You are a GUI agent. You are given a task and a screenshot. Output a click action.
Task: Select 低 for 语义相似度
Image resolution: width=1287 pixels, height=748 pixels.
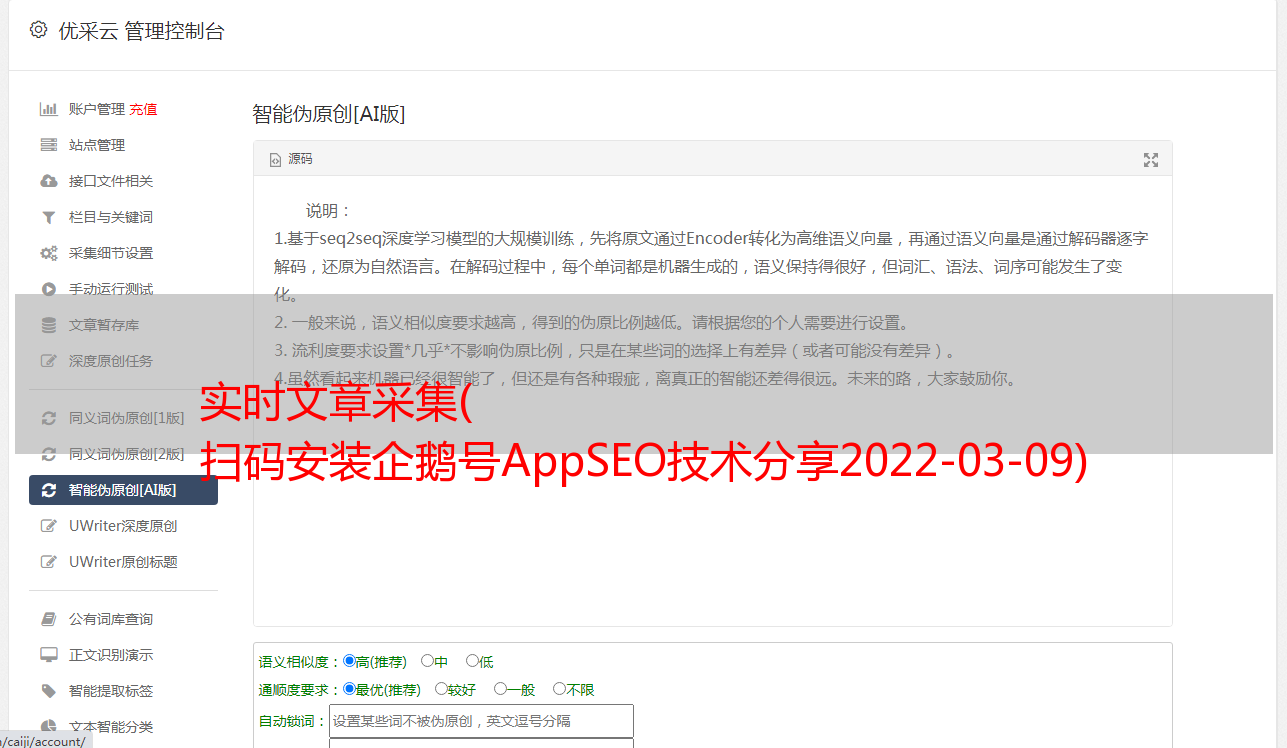pos(472,661)
